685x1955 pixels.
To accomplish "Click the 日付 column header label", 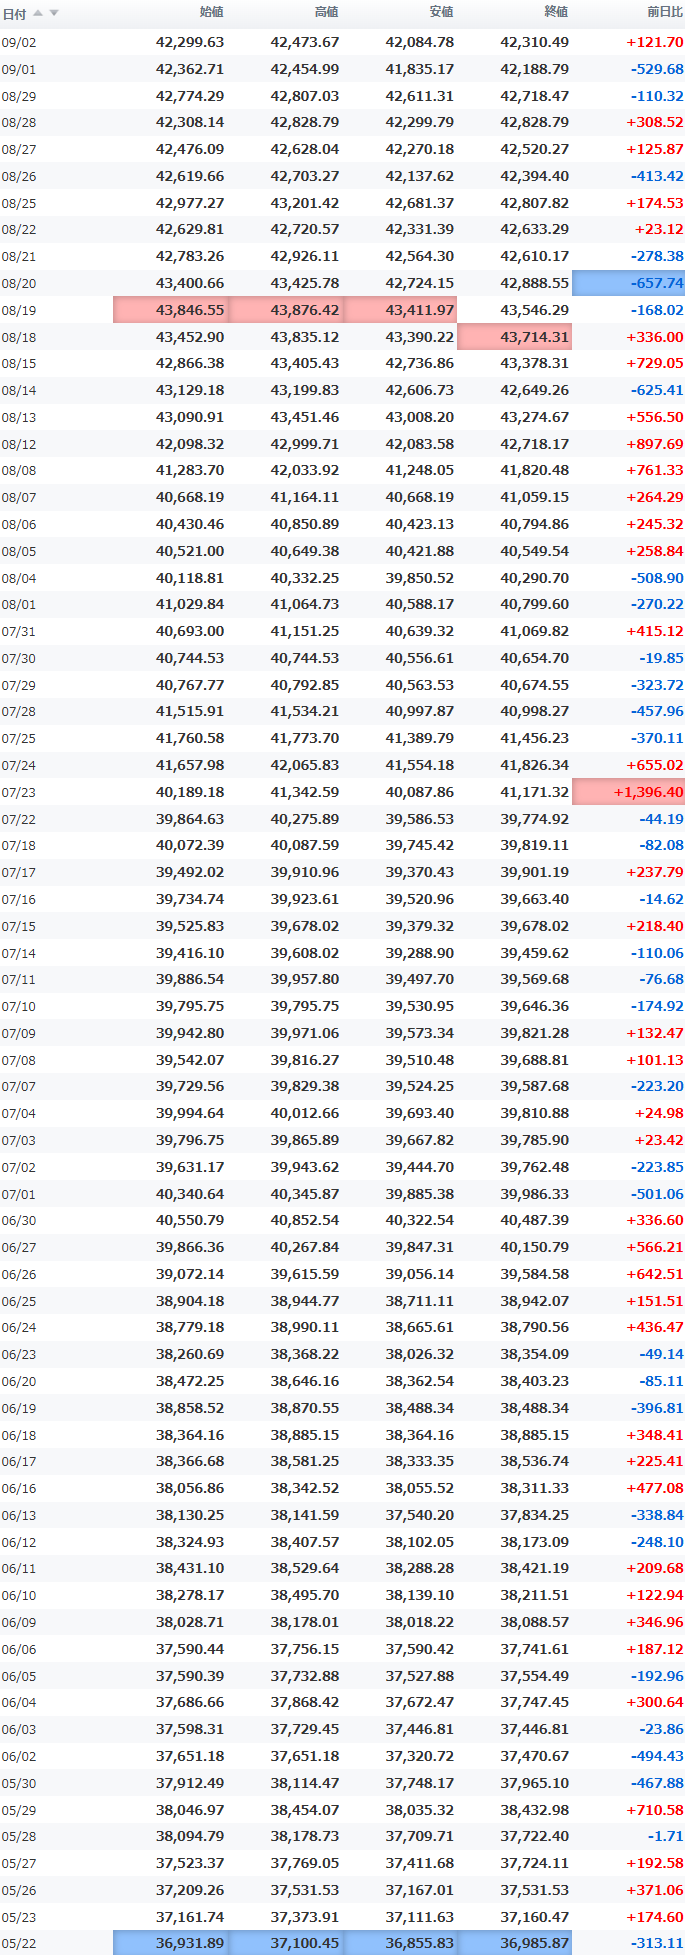I will point(14,14).
